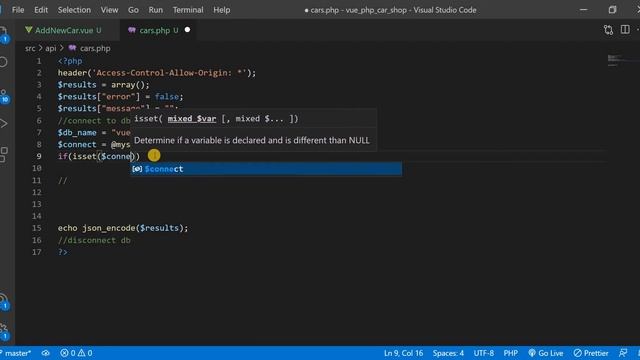Open the Go menu
This screenshot has width=640, height=360.
pos(133,10)
